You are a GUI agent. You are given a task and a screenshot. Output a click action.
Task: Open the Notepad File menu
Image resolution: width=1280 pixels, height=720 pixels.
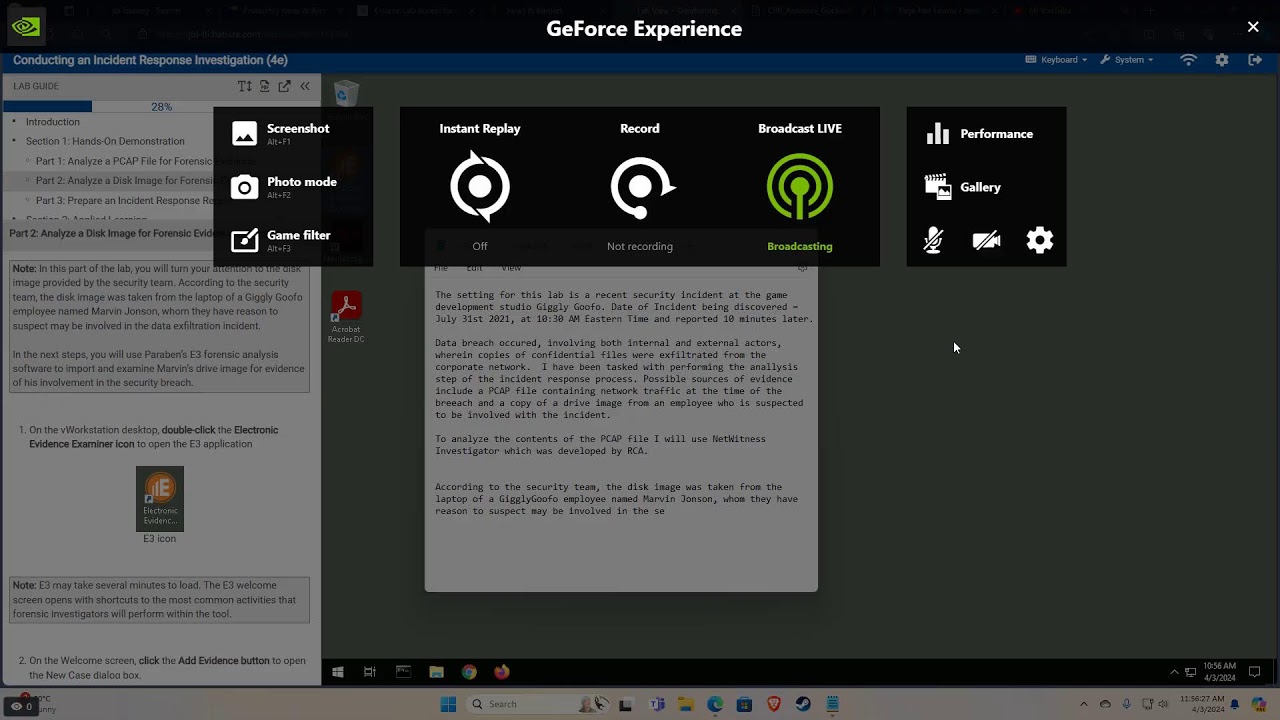[441, 268]
